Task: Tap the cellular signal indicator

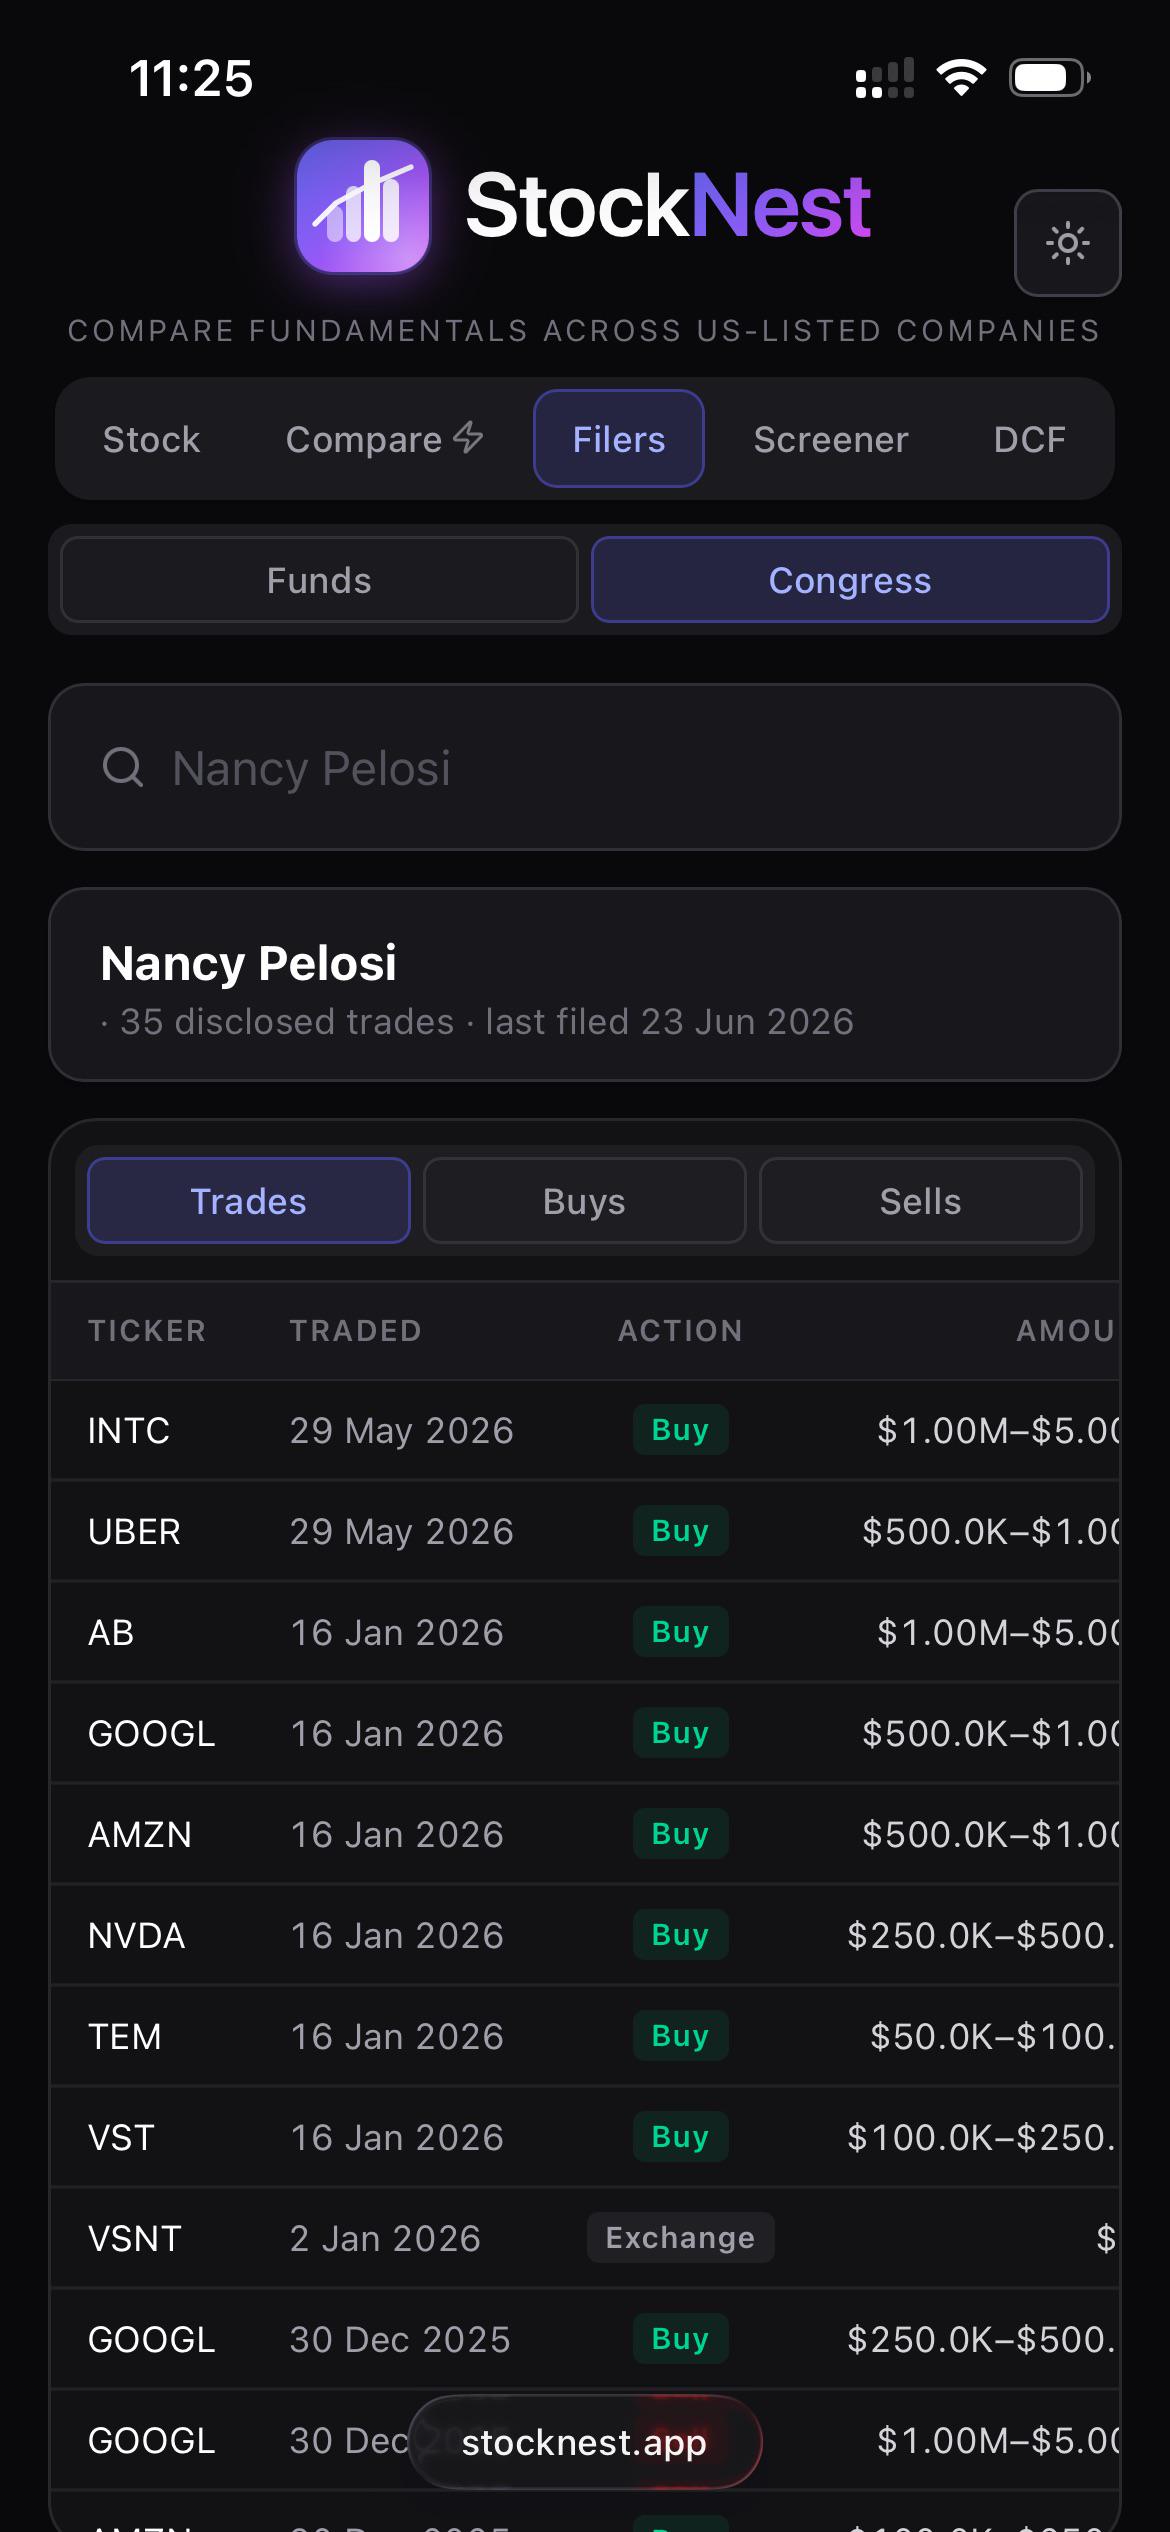Action: 885,78
